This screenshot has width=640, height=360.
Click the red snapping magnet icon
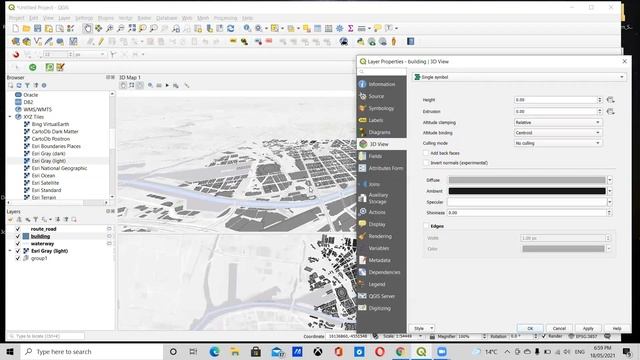(16, 54)
